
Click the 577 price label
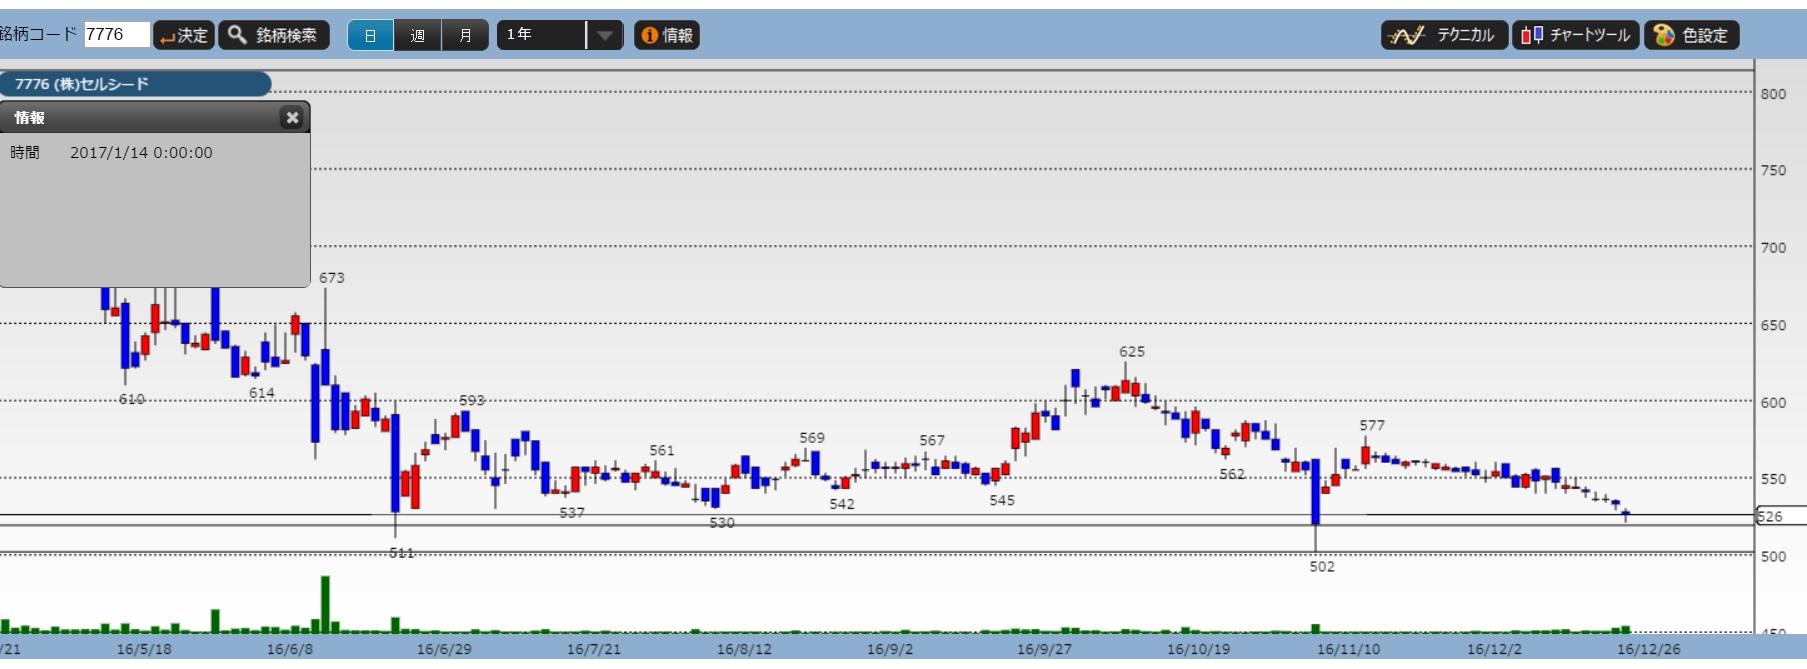[1372, 426]
